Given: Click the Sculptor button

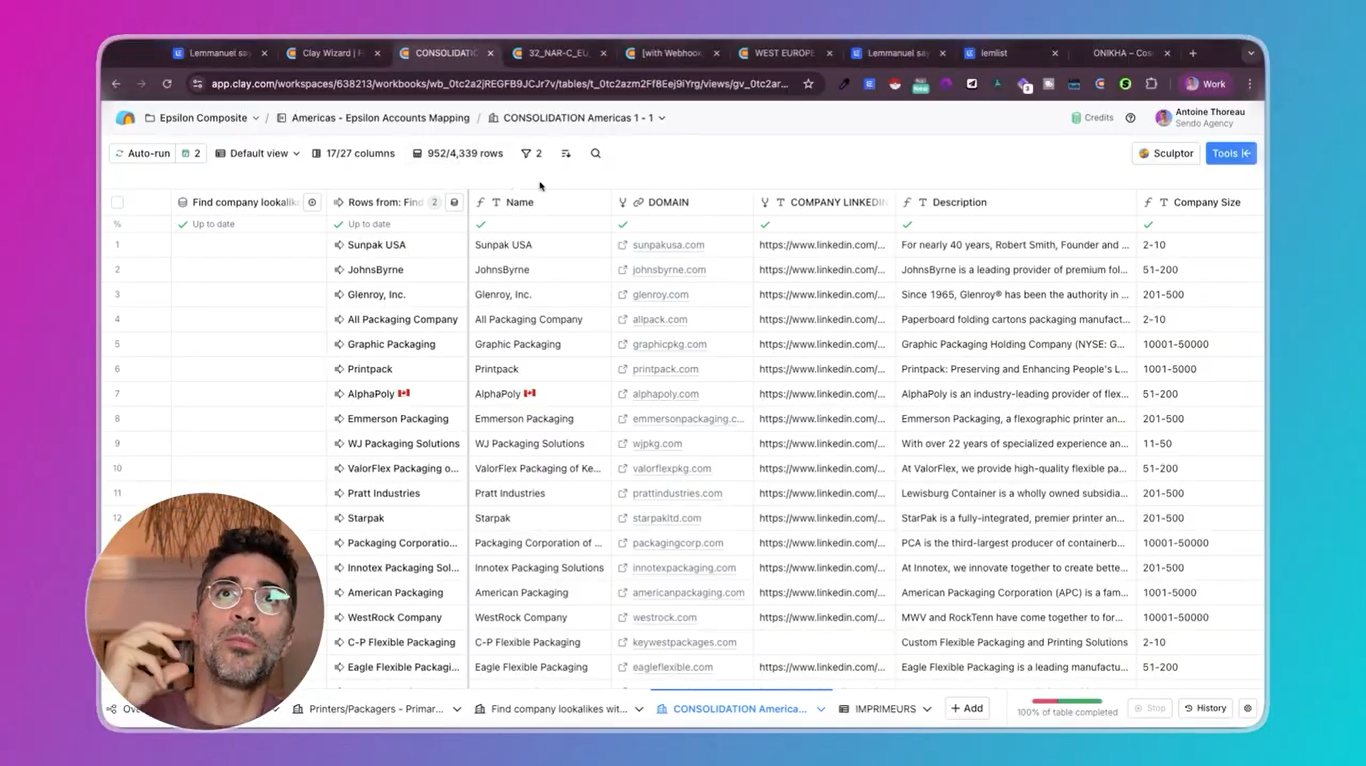Looking at the screenshot, I should coord(1166,154).
